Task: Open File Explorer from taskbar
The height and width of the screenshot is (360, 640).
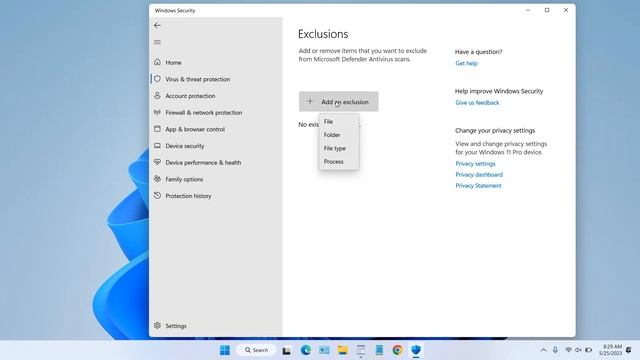Action: (x=343, y=350)
